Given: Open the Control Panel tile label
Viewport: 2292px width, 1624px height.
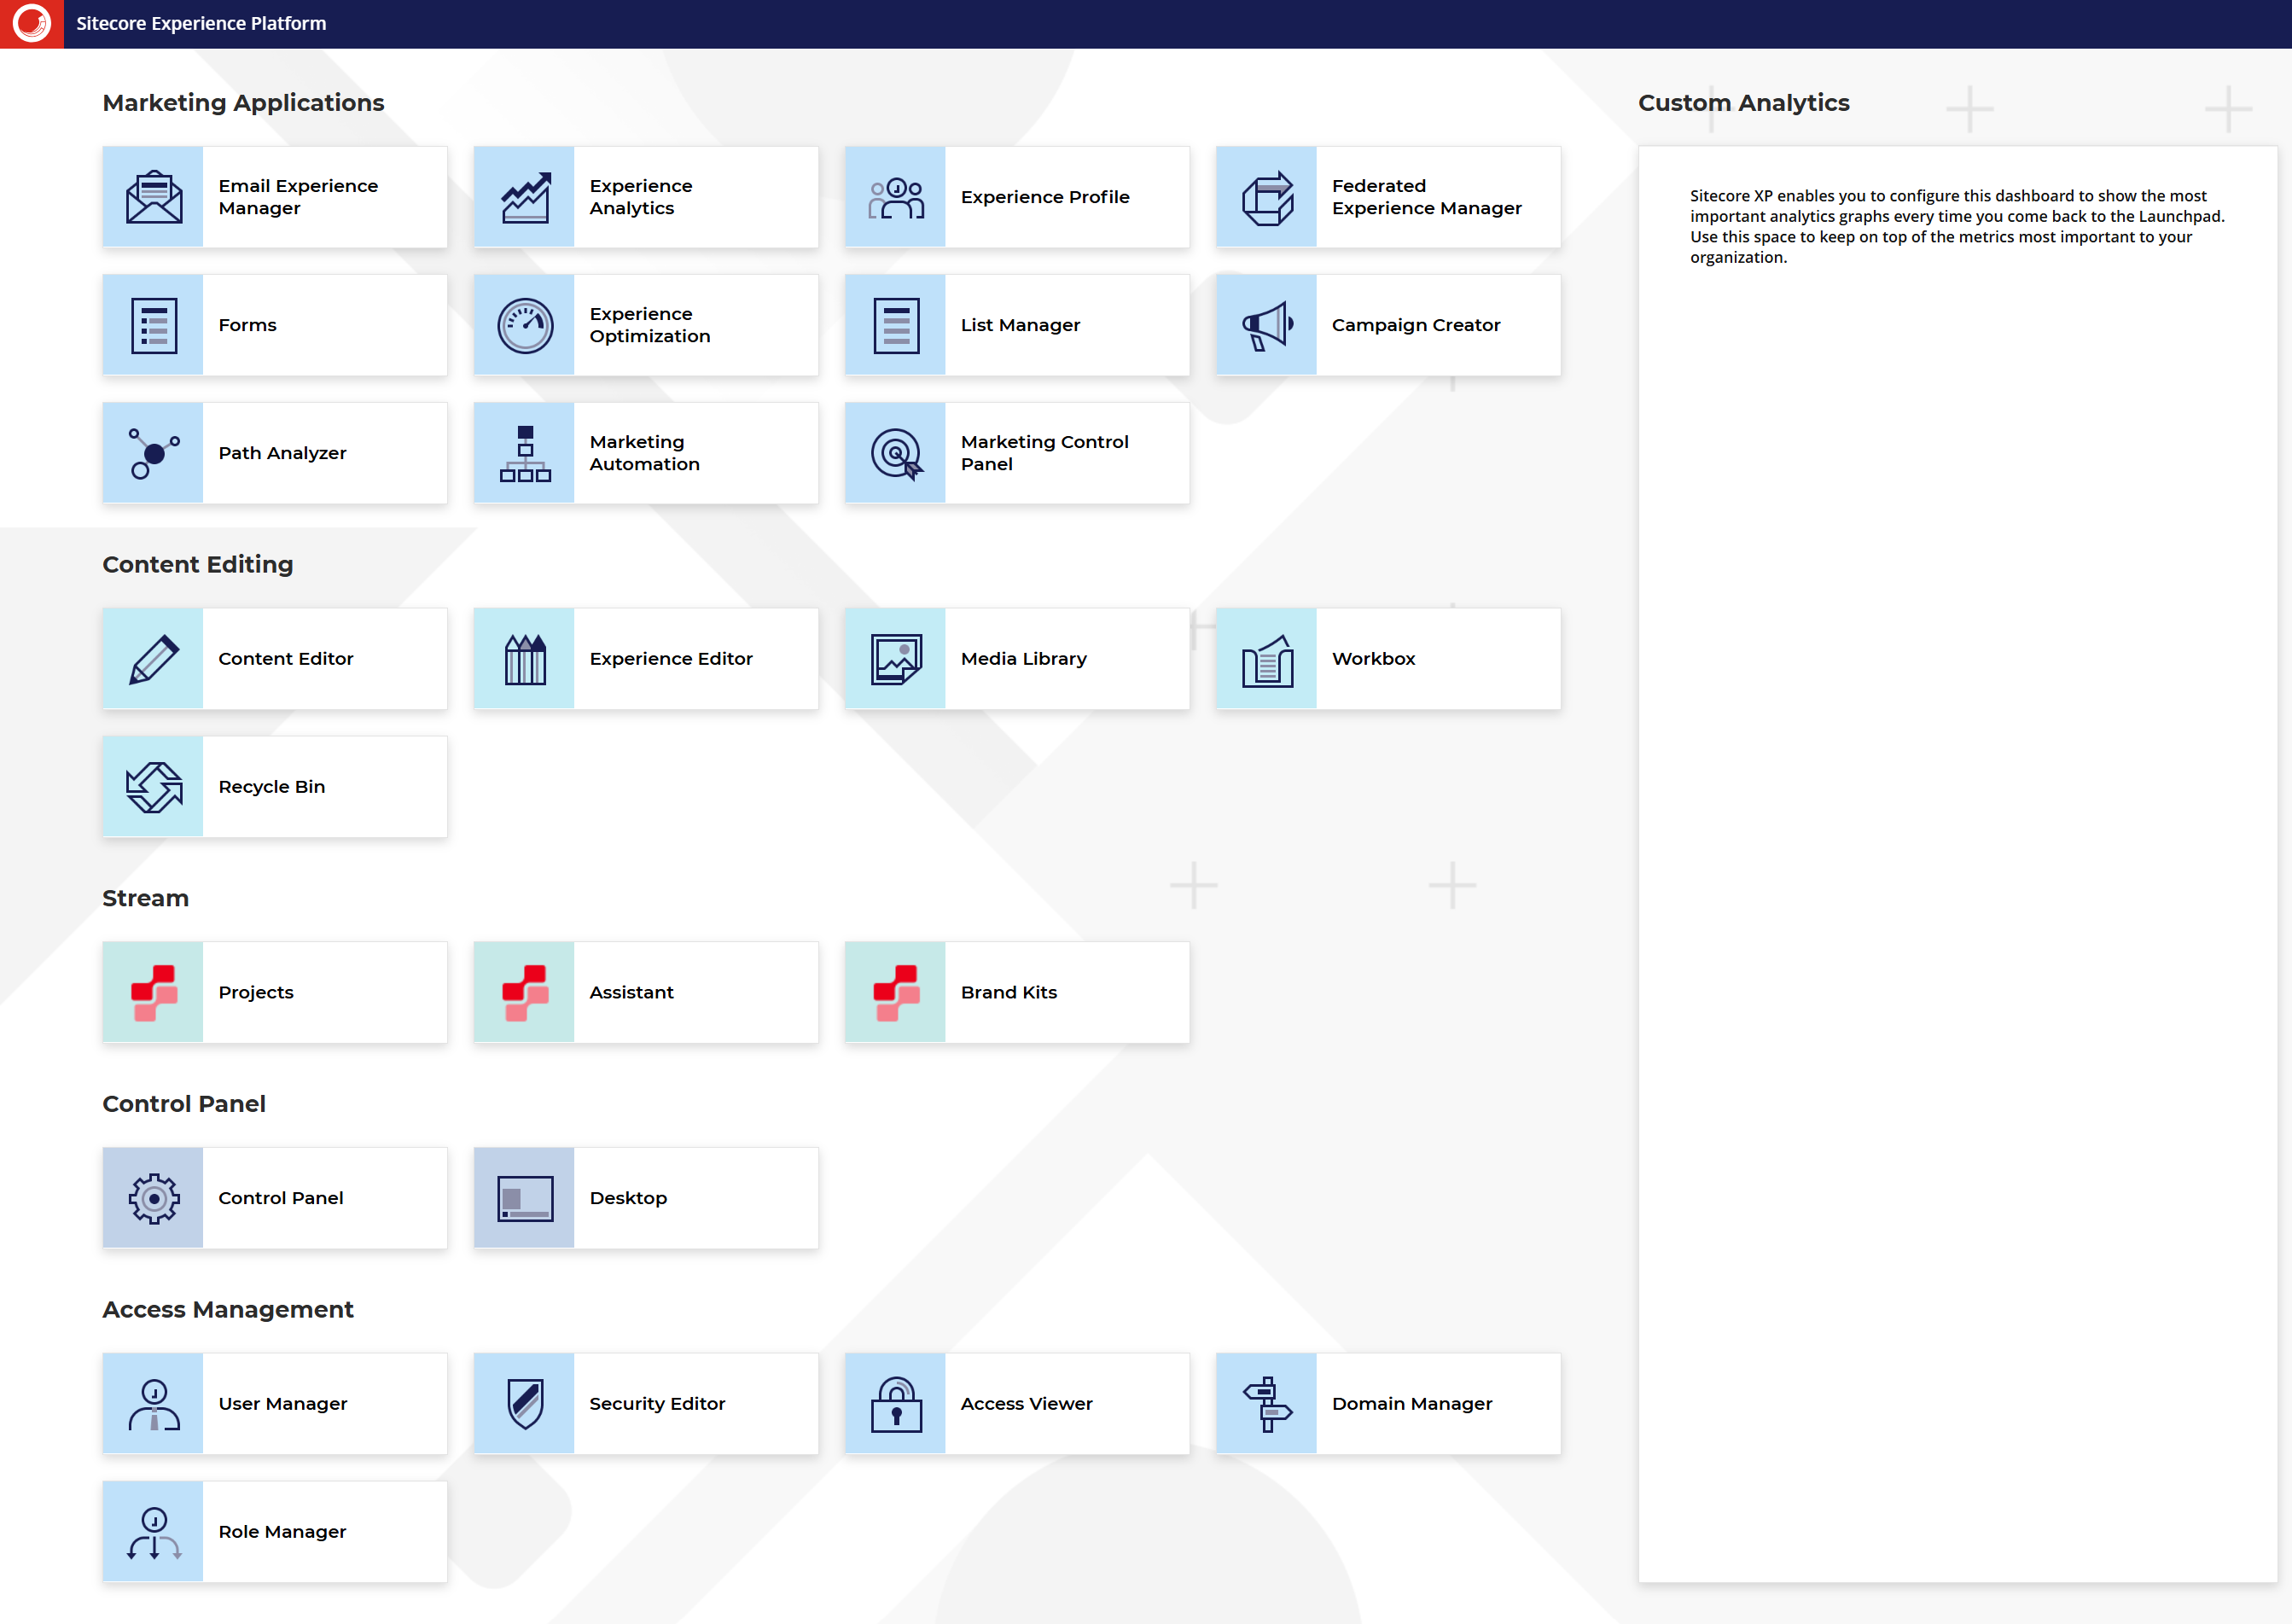Looking at the screenshot, I should (x=280, y=1197).
